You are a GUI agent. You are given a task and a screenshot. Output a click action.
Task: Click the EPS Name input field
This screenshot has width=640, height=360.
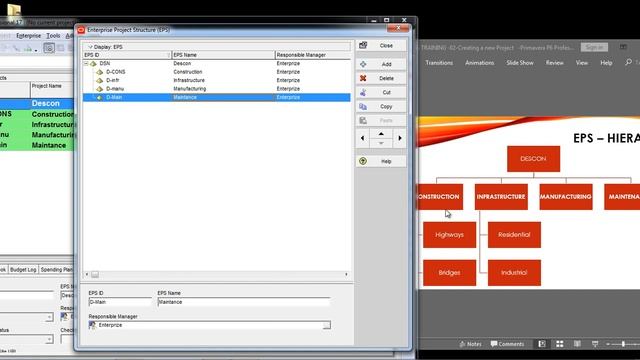point(244,302)
